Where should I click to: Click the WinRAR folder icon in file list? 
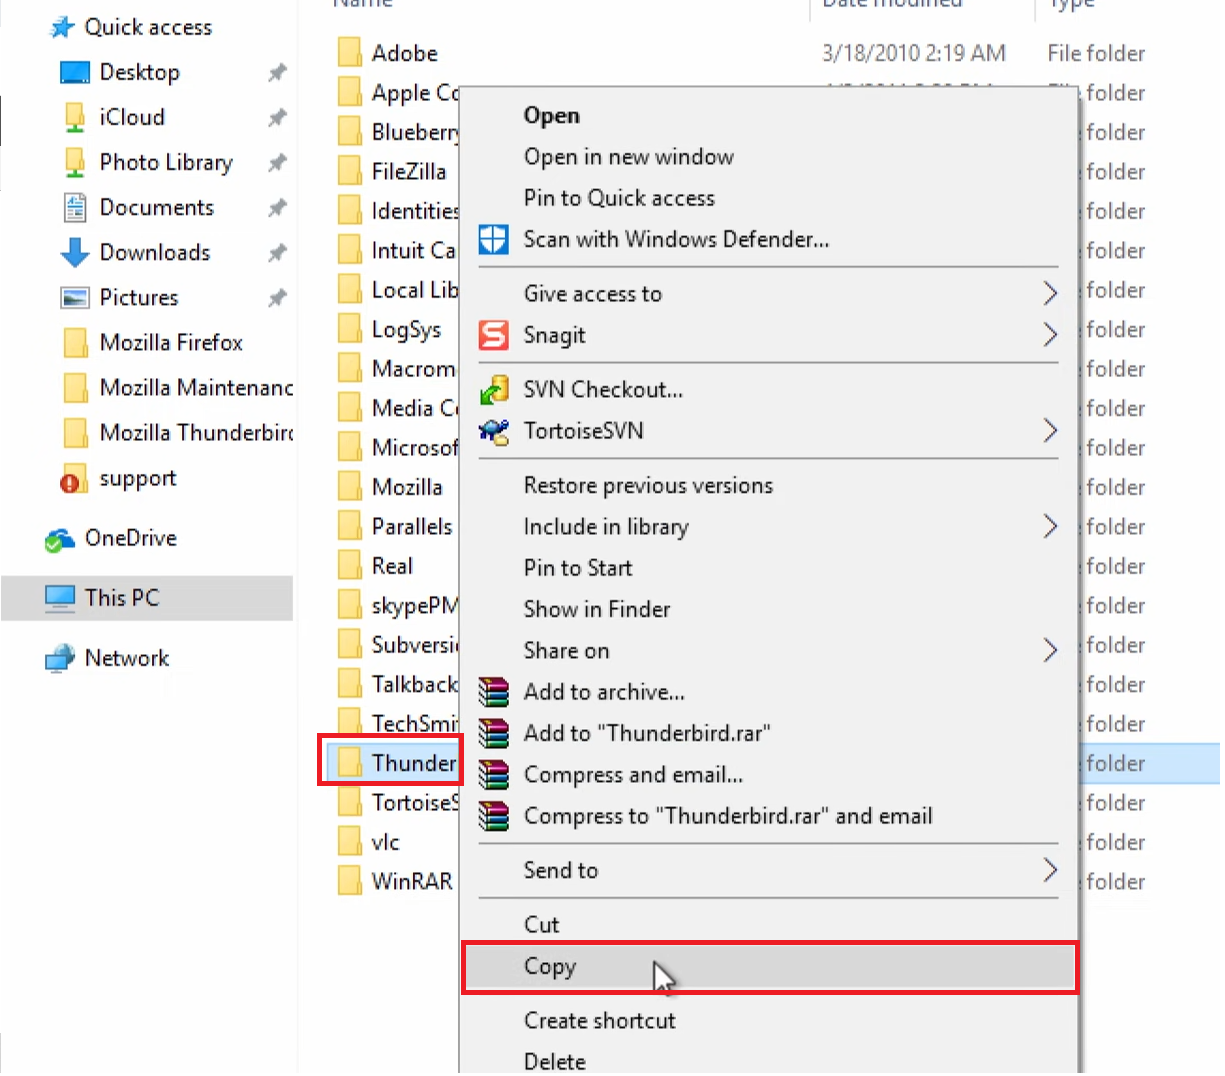point(349,881)
